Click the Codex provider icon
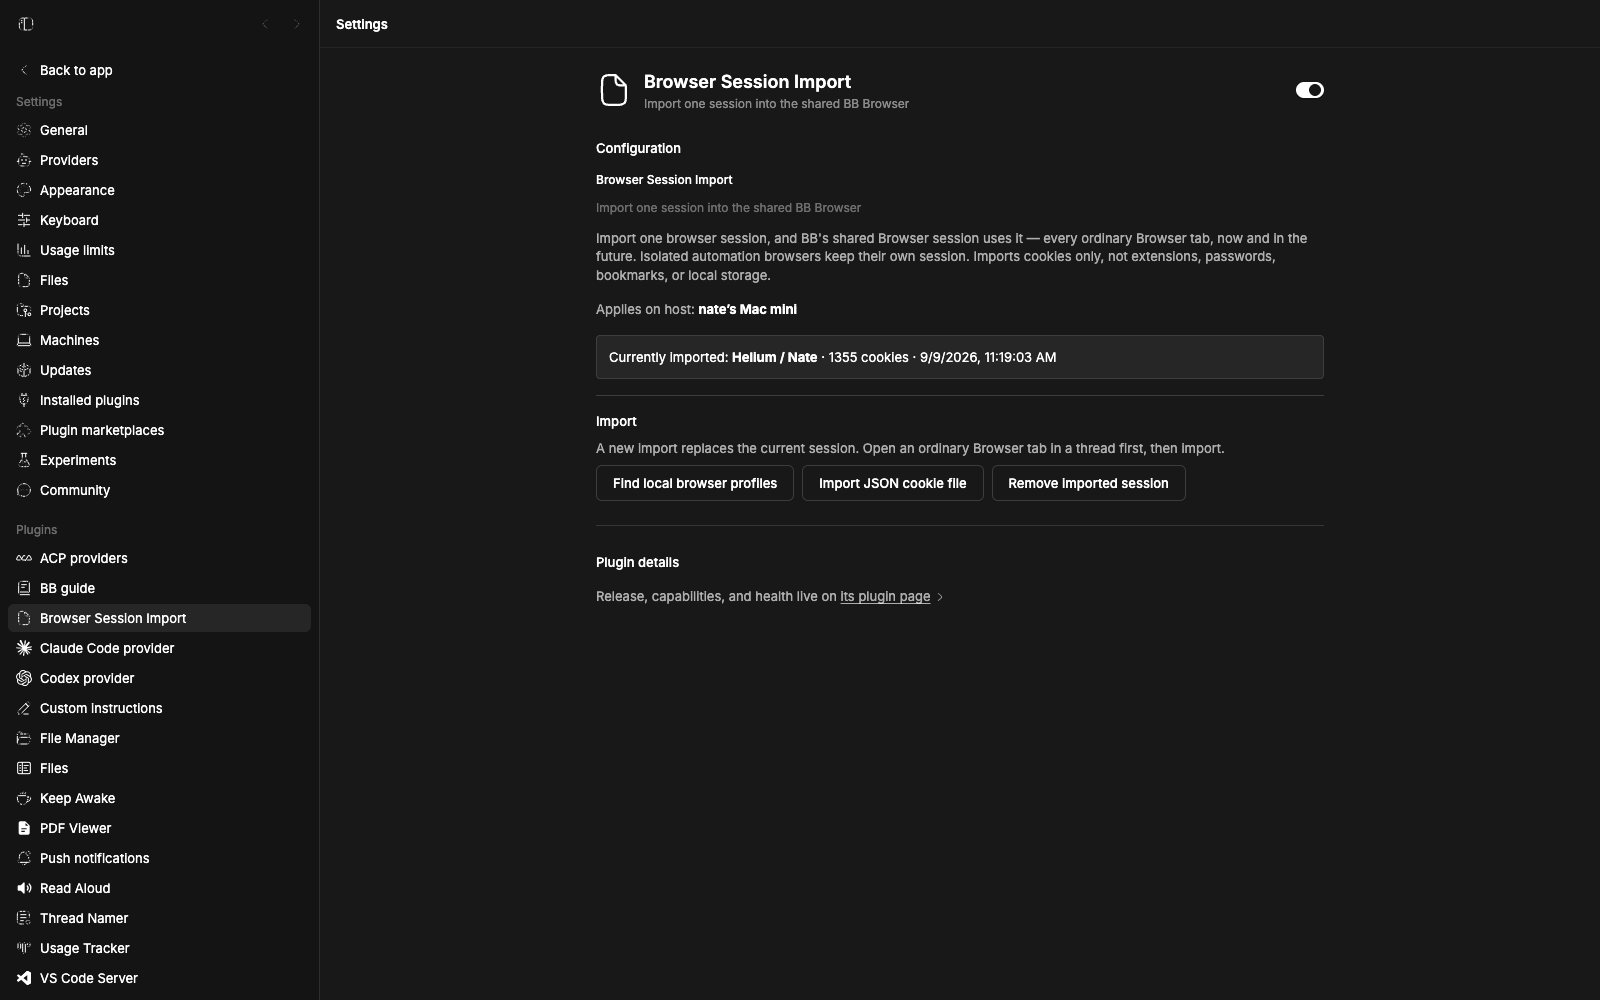The height and width of the screenshot is (1000, 1600). pyautogui.click(x=24, y=678)
